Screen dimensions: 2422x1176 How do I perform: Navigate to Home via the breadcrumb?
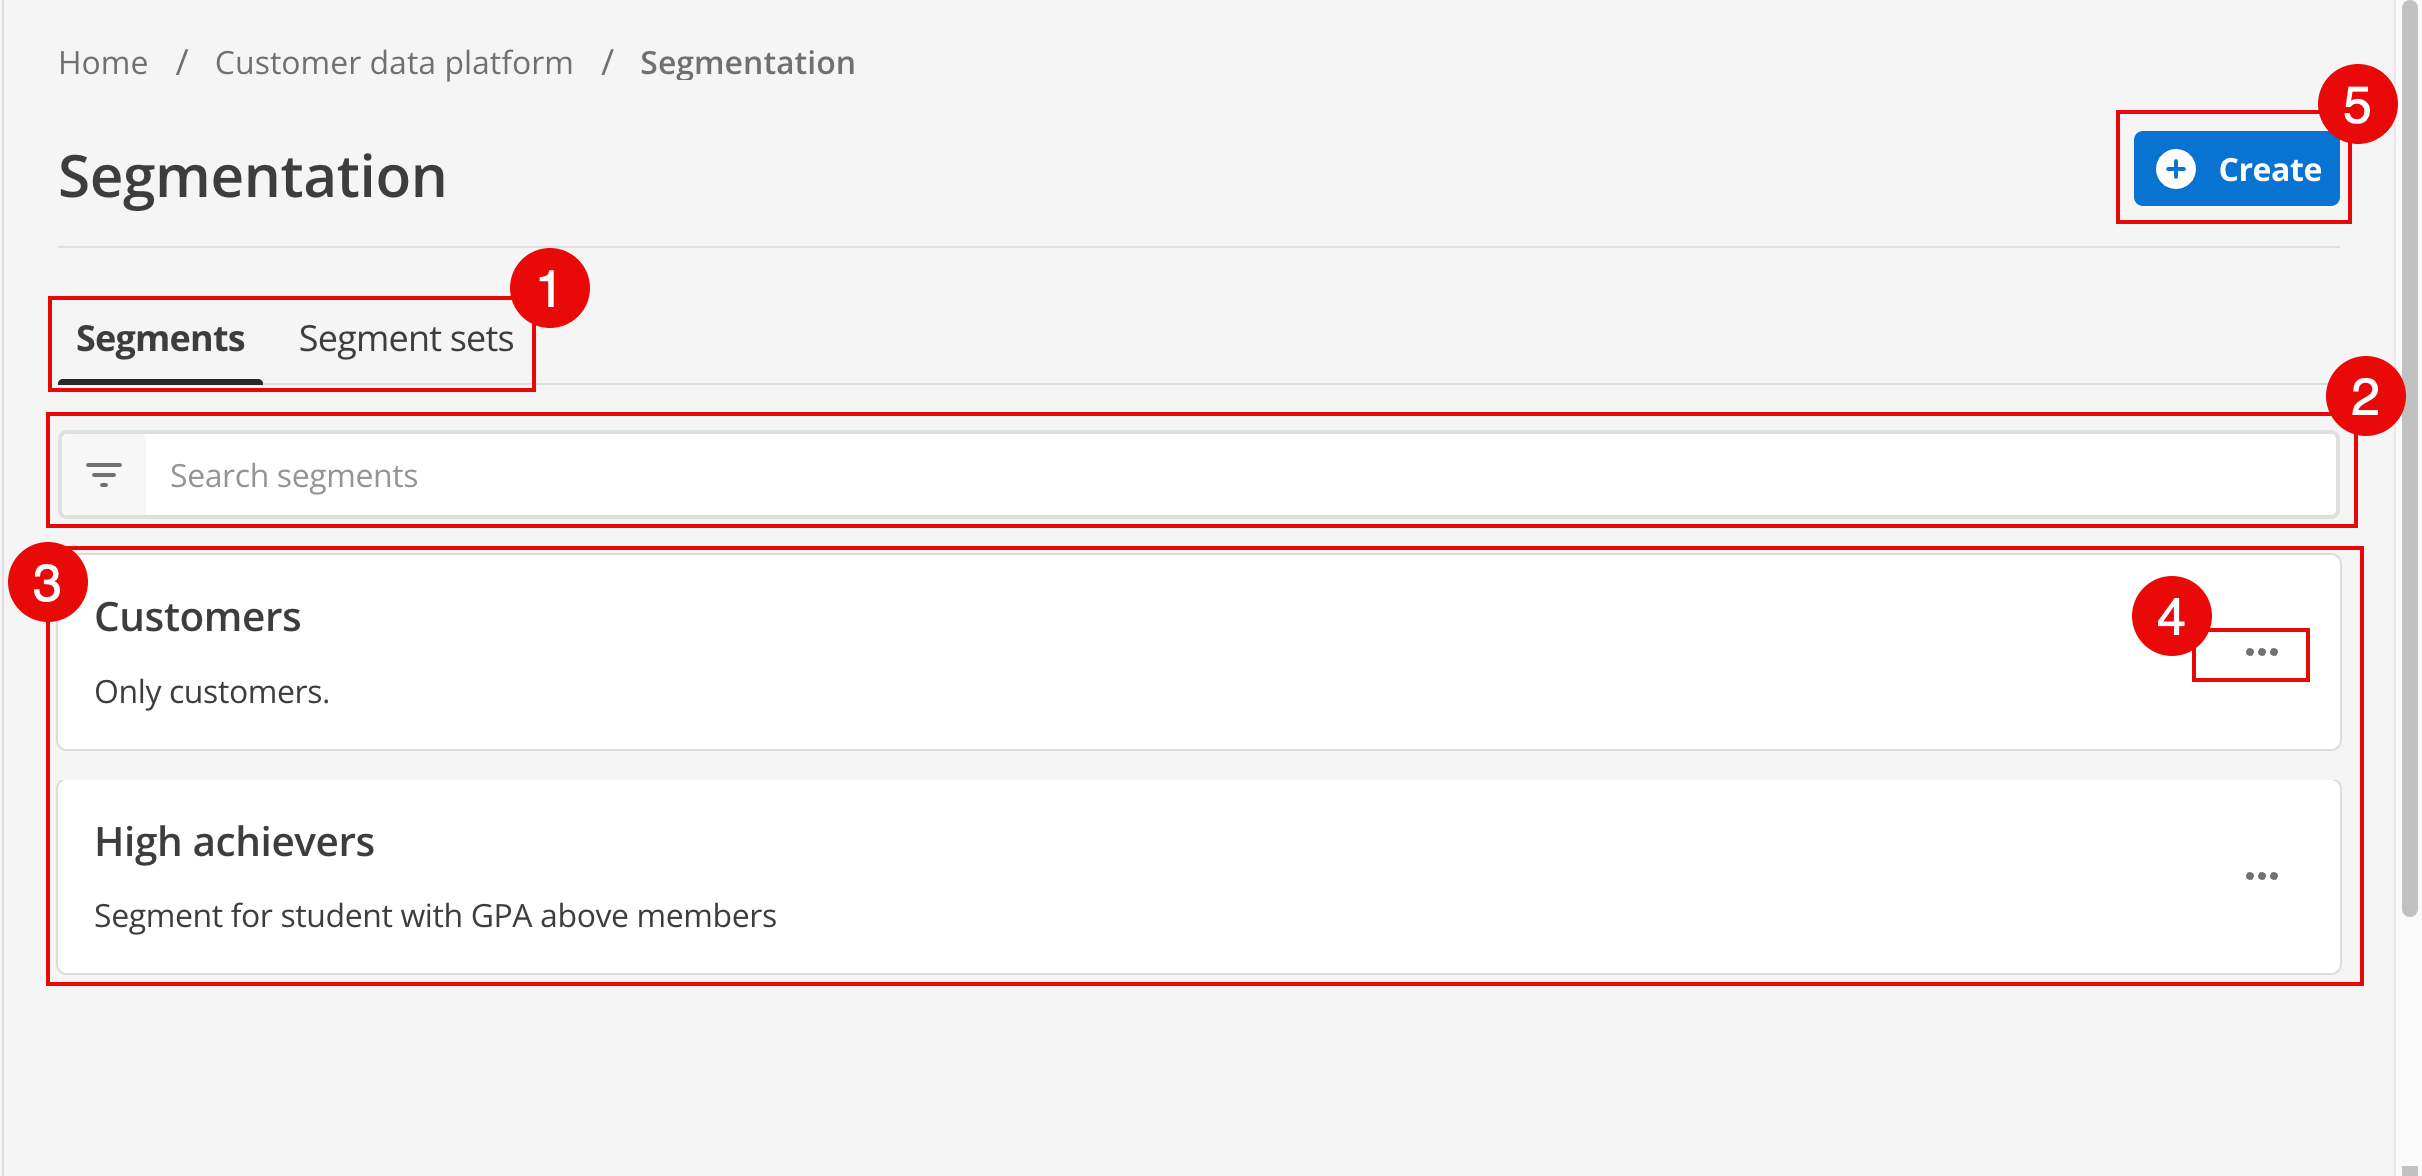tap(103, 62)
